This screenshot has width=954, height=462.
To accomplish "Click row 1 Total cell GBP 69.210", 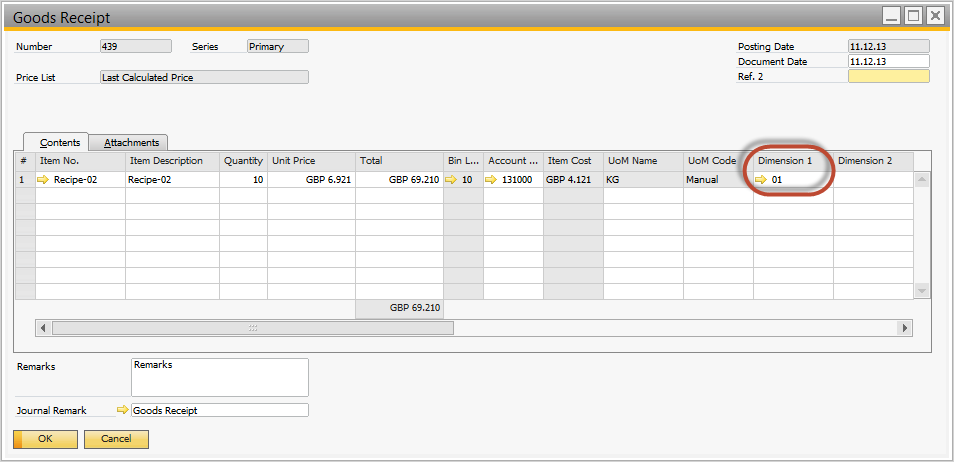I will pyautogui.click(x=399, y=180).
